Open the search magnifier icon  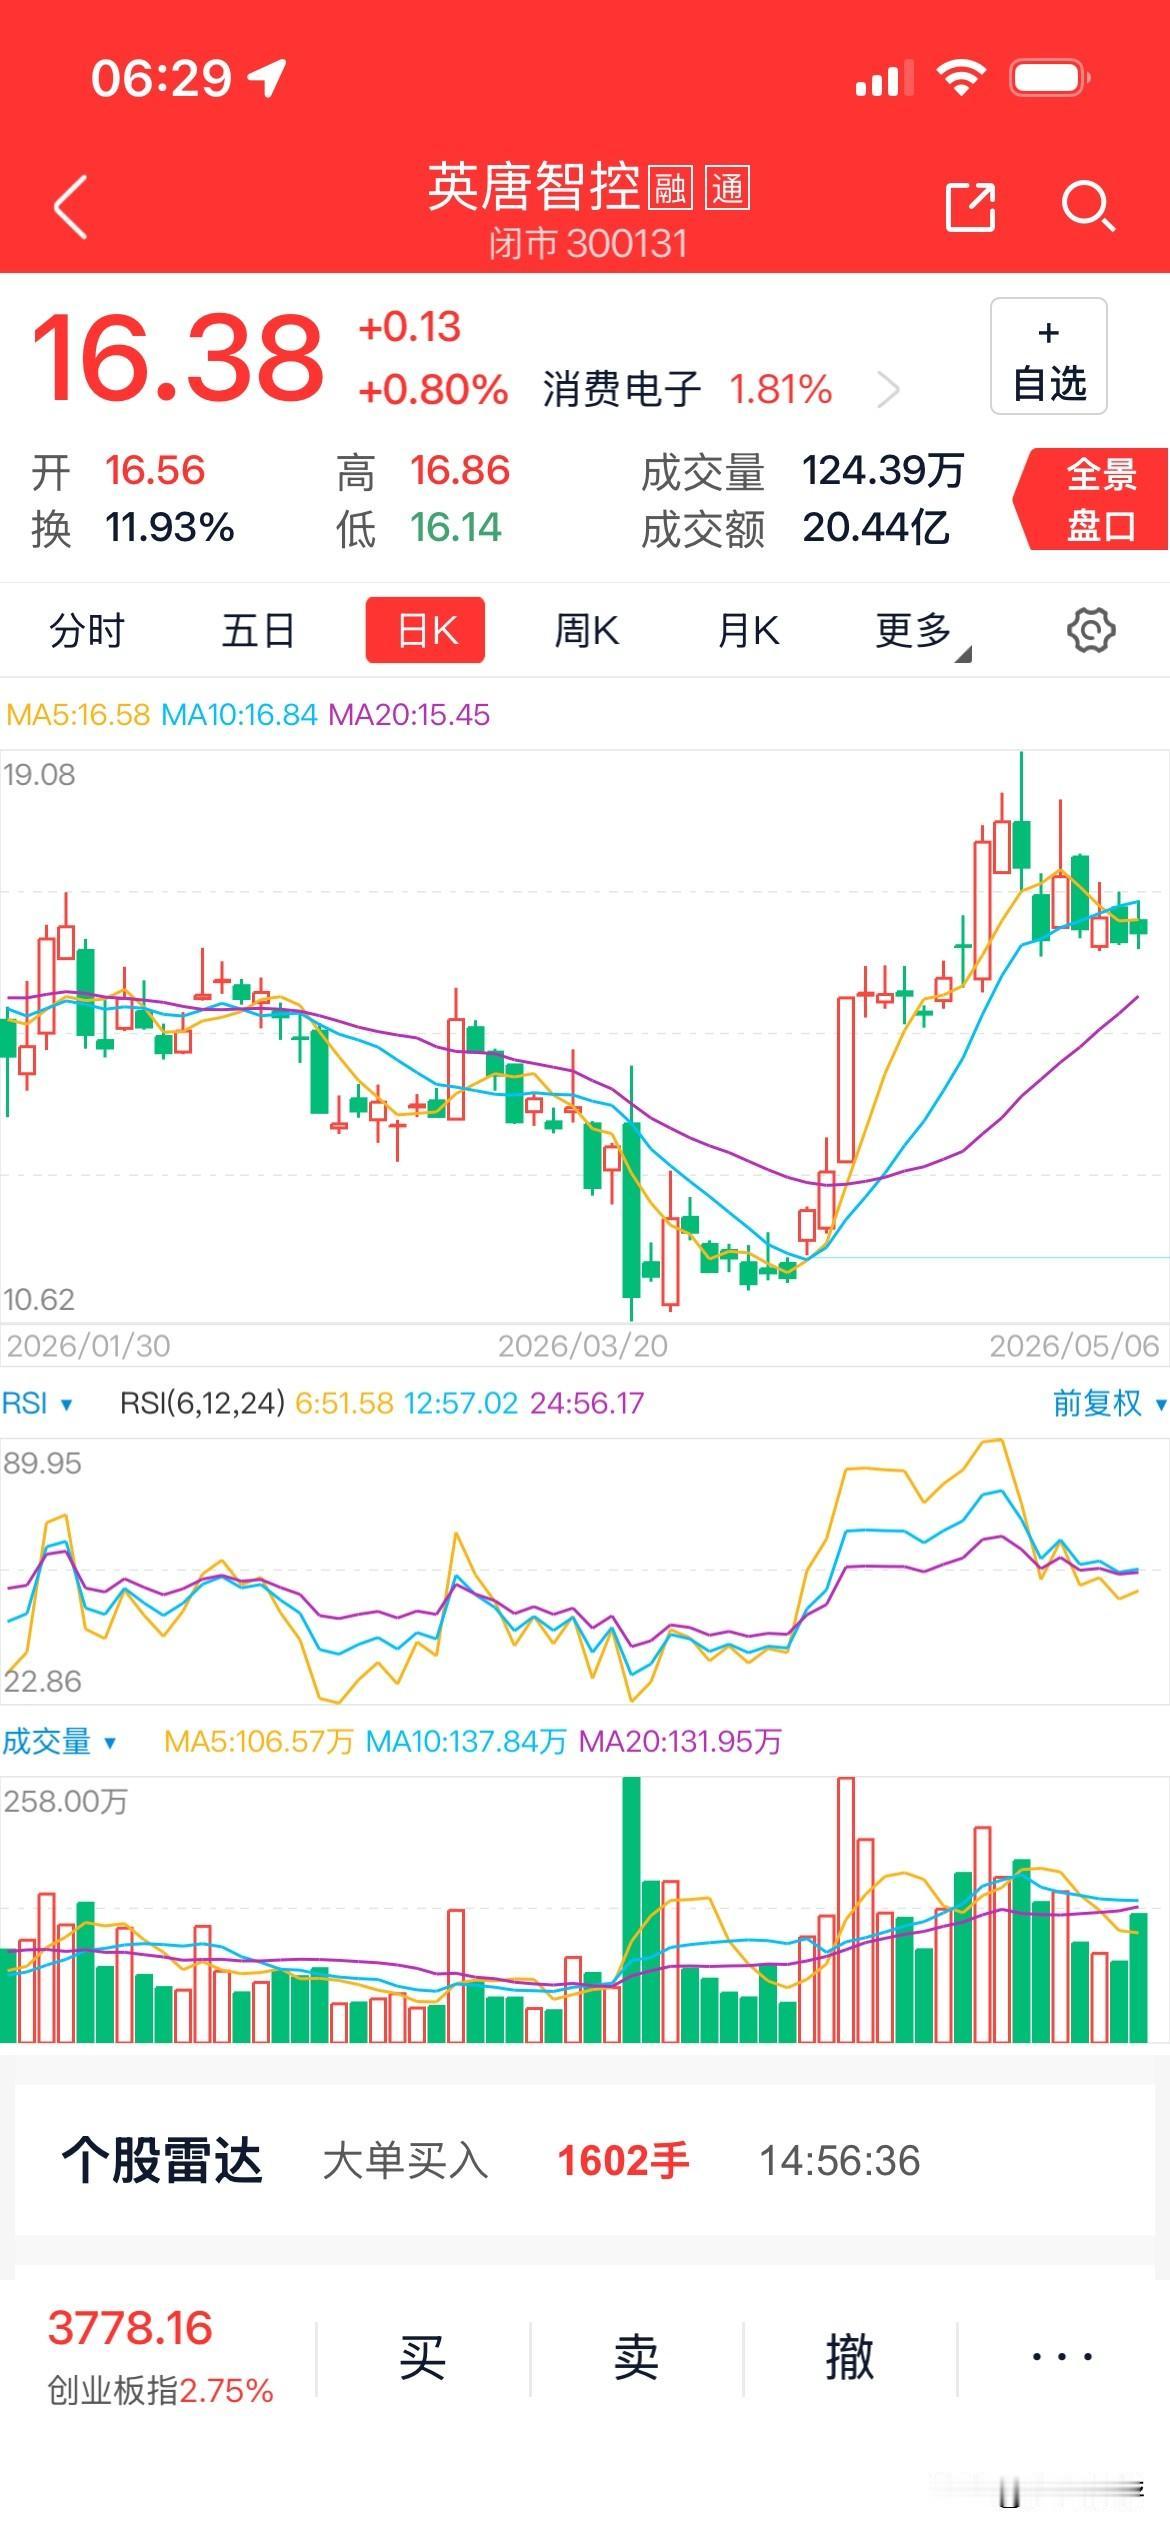(x=1088, y=207)
